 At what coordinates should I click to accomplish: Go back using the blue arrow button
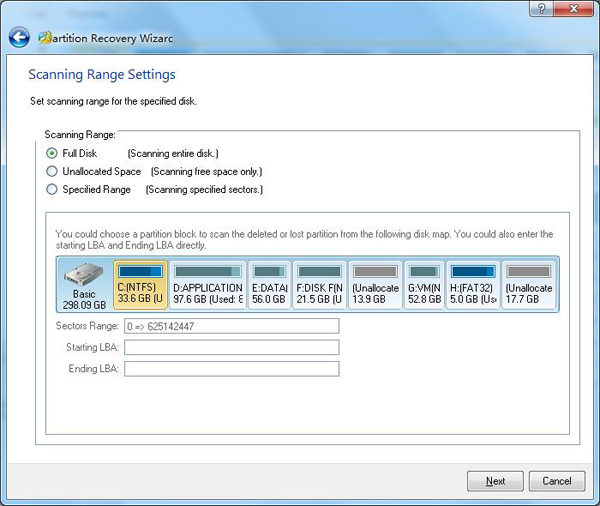pyautogui.click(x=19, y=38)
